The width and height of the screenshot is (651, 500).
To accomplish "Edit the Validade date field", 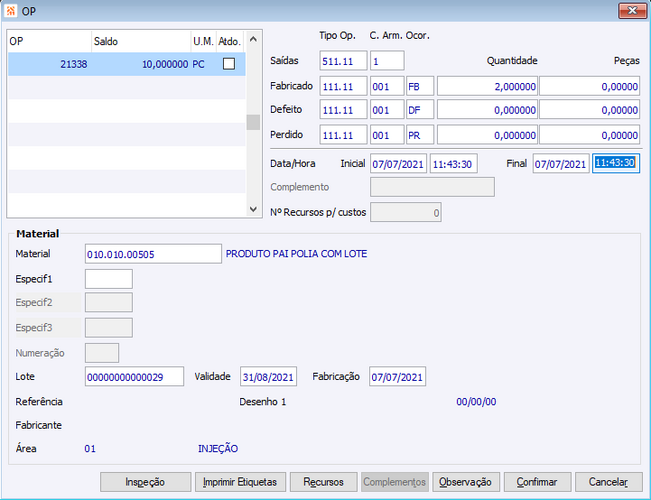I will click(x=268, y=377).
